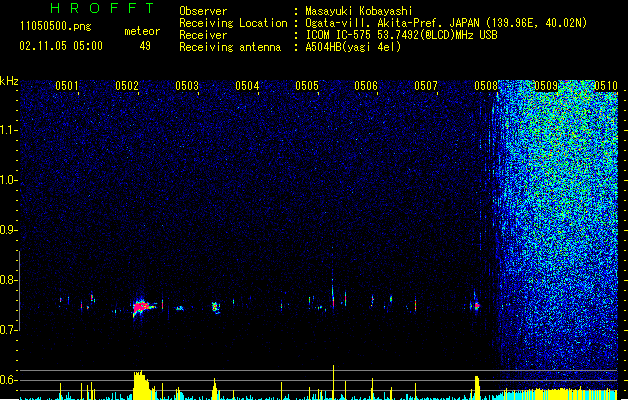Click the 0.6 frequency axis label
This screenshot has width=629, height=400.
pyautogui.click(x=8, y=380)
